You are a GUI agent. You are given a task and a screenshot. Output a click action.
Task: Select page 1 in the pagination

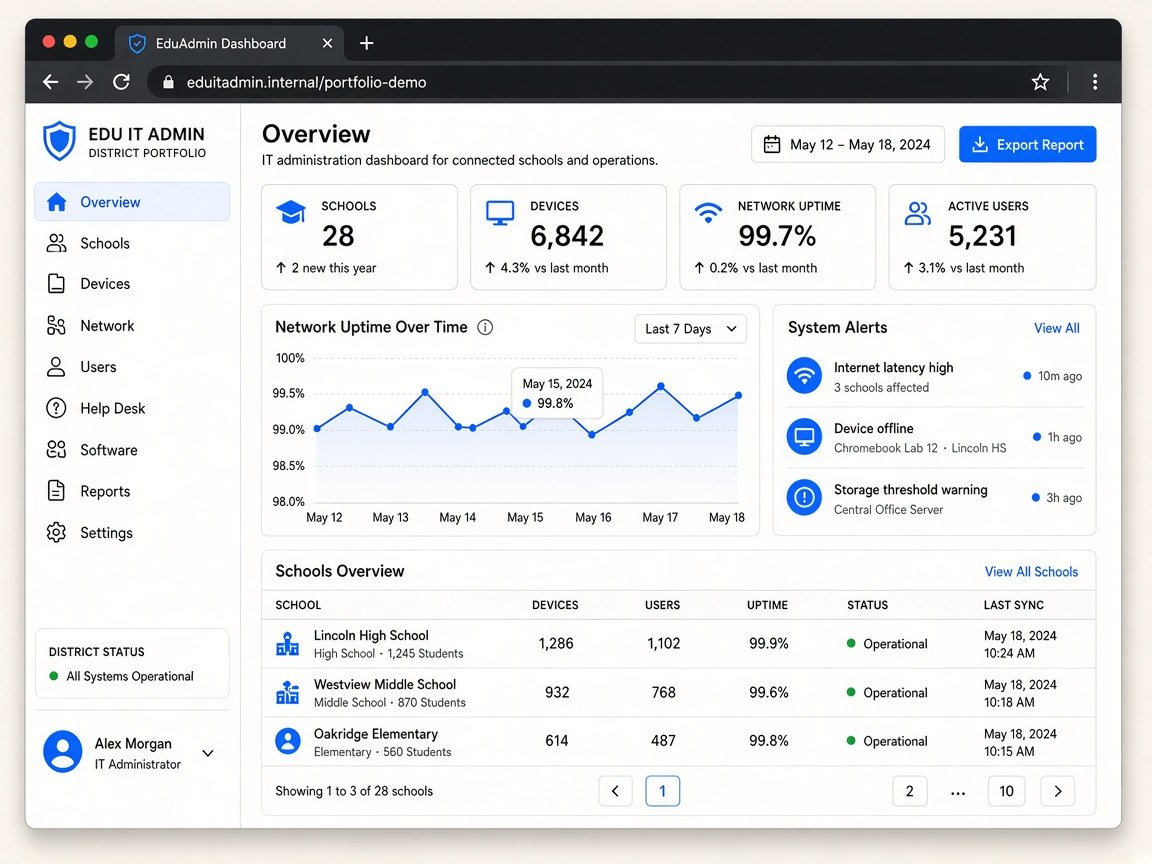[x=663, y=791]
